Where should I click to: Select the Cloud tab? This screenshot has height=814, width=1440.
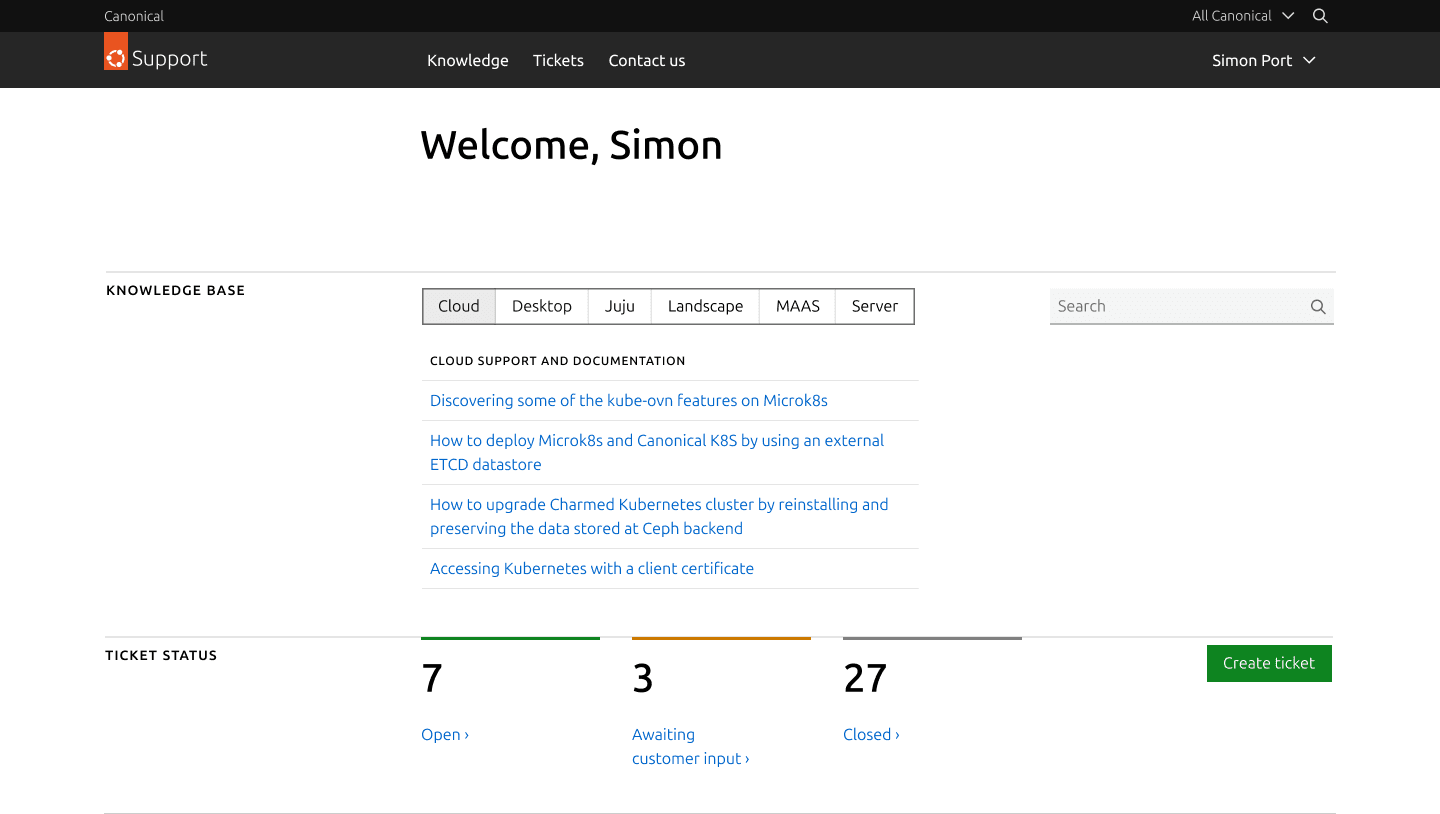(x=459, y=306)
